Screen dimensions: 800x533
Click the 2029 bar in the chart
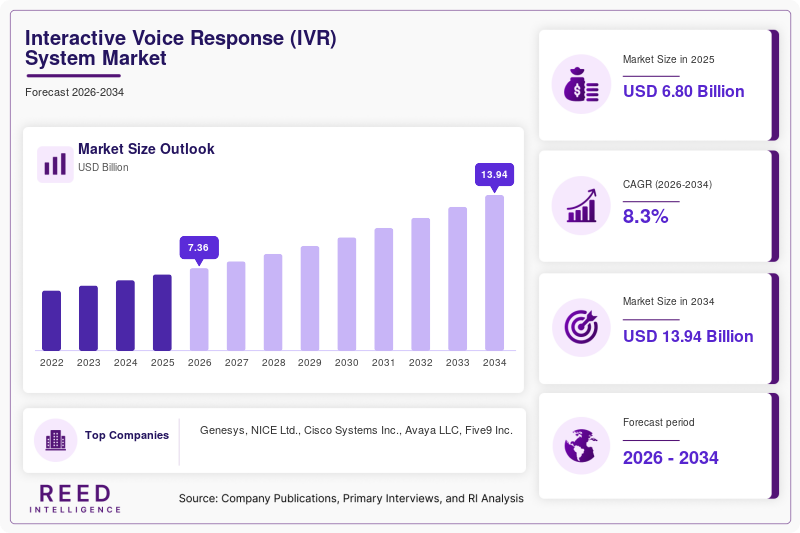(310, 298)
